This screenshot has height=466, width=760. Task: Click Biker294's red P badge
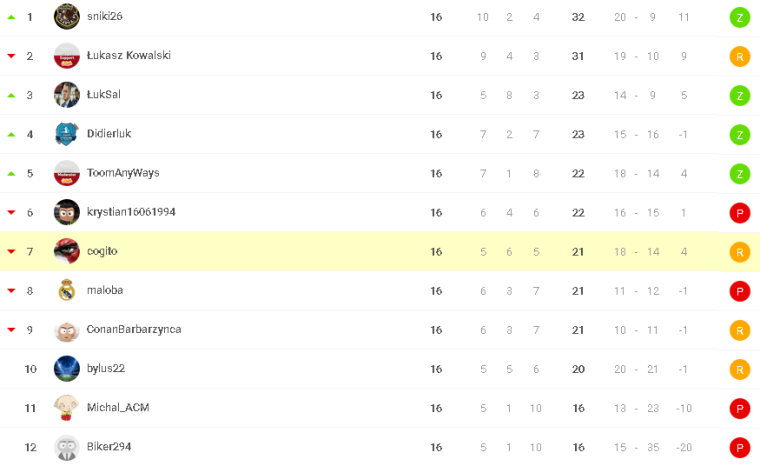(x=740, y=448)
